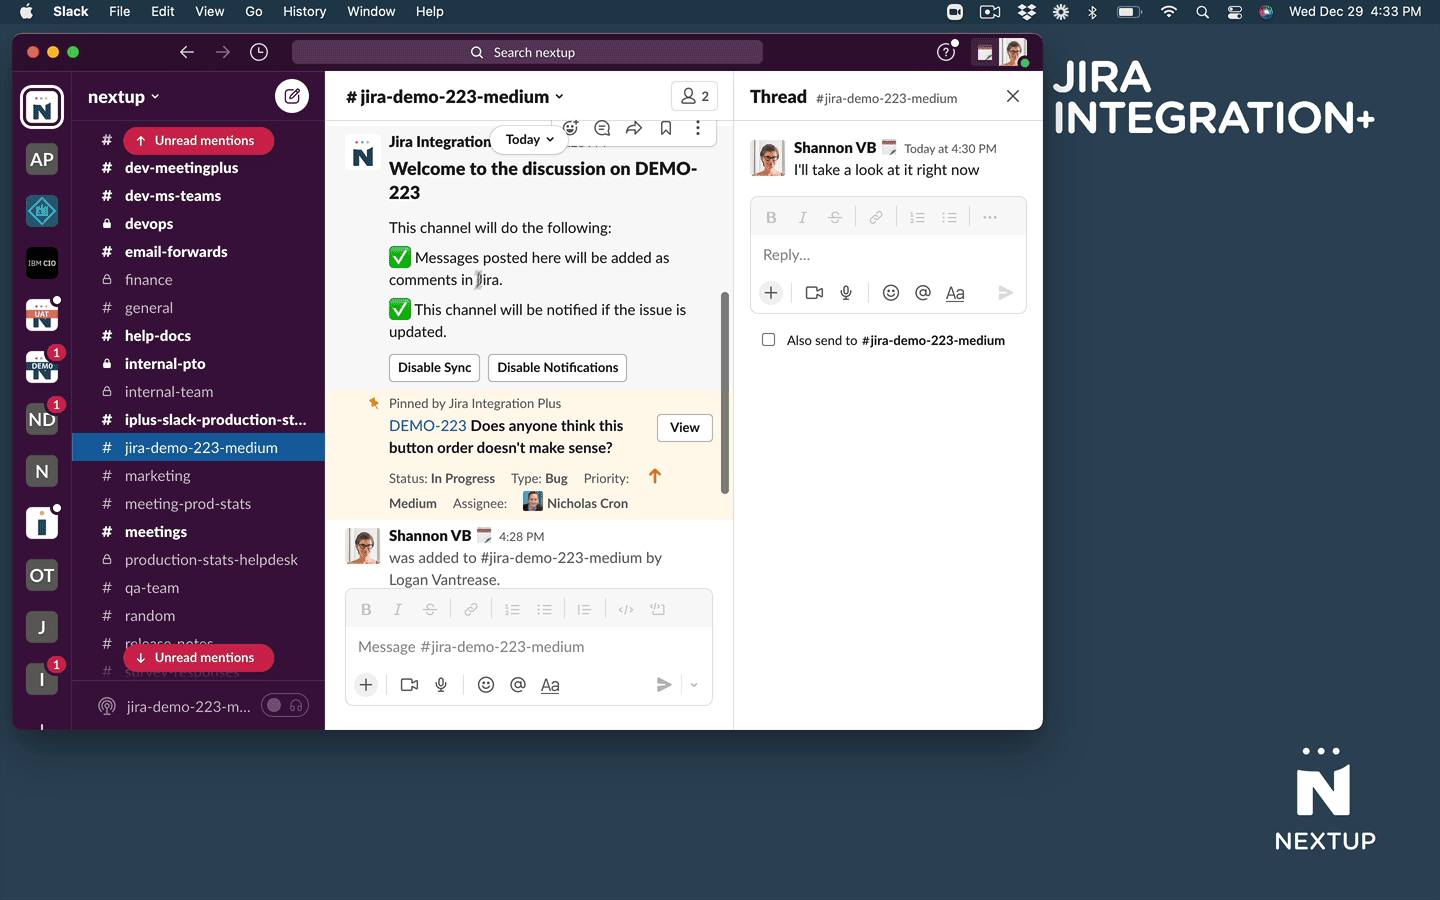The height and width of the screenshot is (900, 1440).
Task: Open the #jira-demo-223-medium channel details dropdown
Action: coord(455,97)
